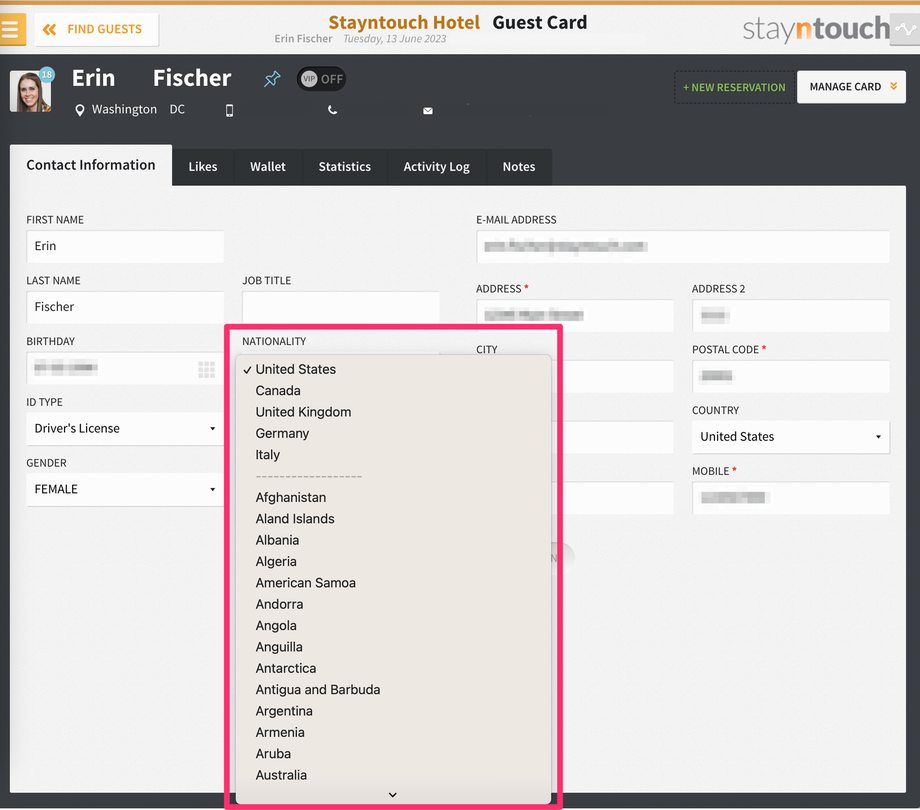Click the E-mail Address field
This screenshot has height=810, width=920.
[x=683, y=246]
